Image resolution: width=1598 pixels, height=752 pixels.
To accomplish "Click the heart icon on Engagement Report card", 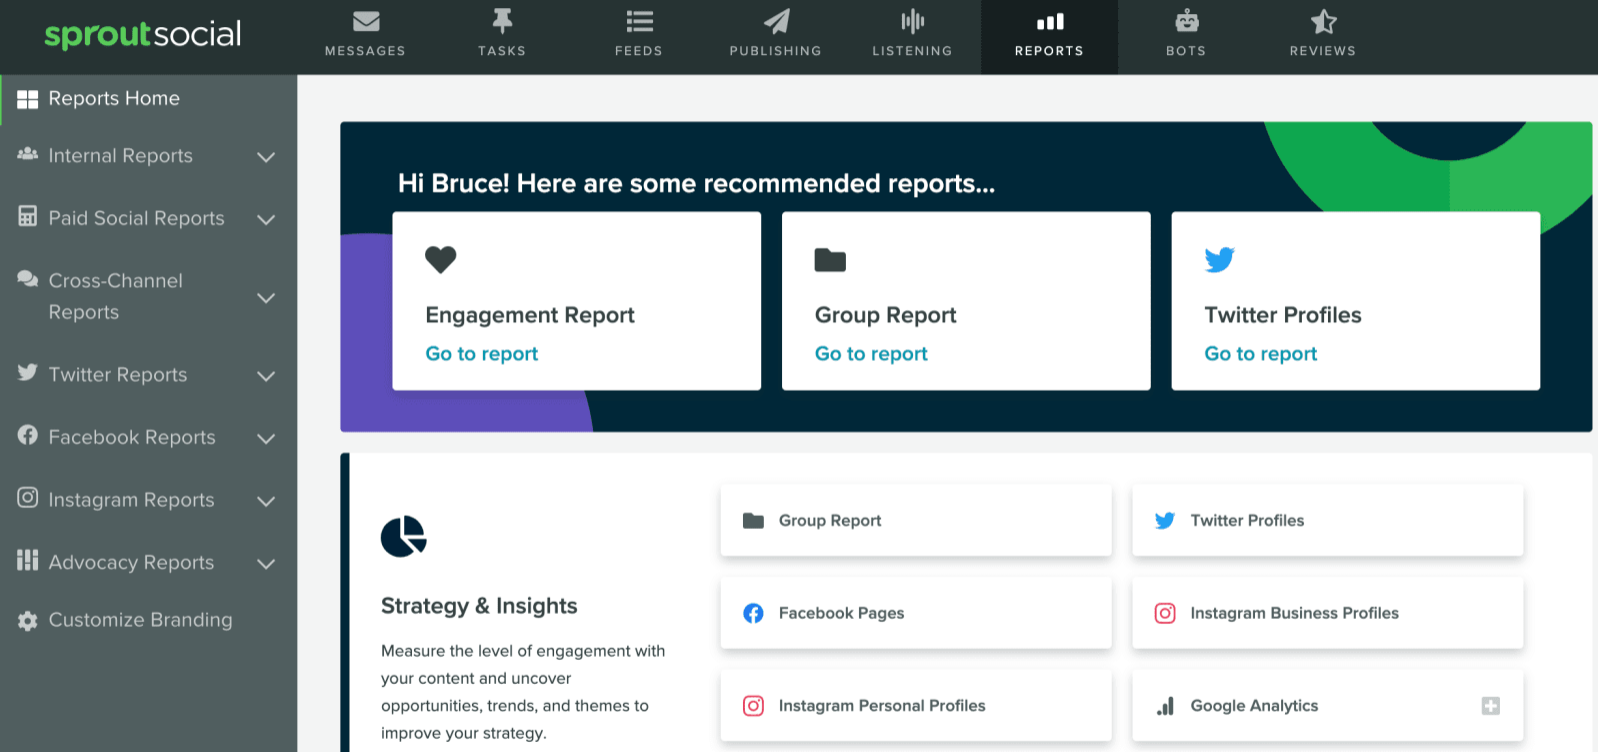I will point(440,260).
